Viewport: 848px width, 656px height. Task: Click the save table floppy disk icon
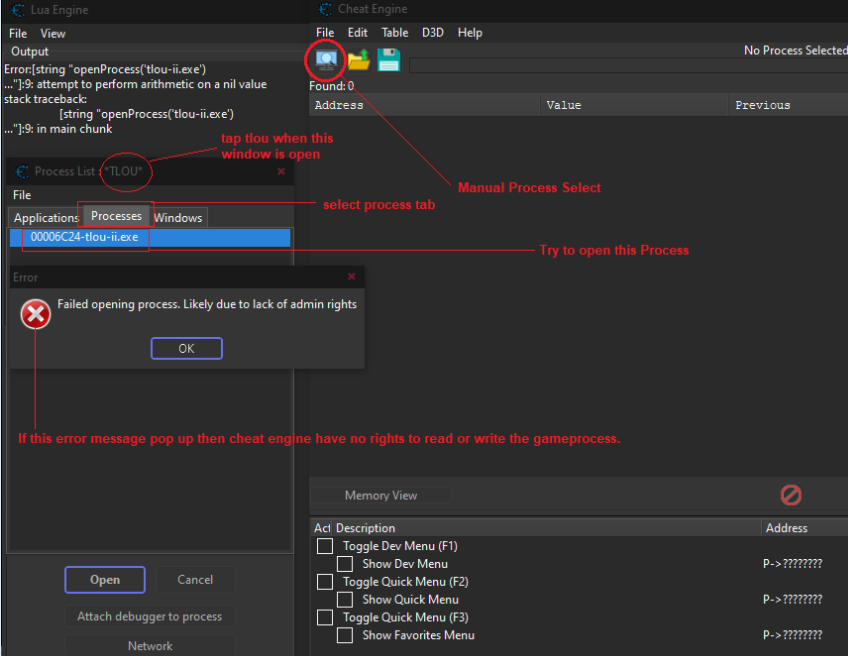(x=389, y=60)
